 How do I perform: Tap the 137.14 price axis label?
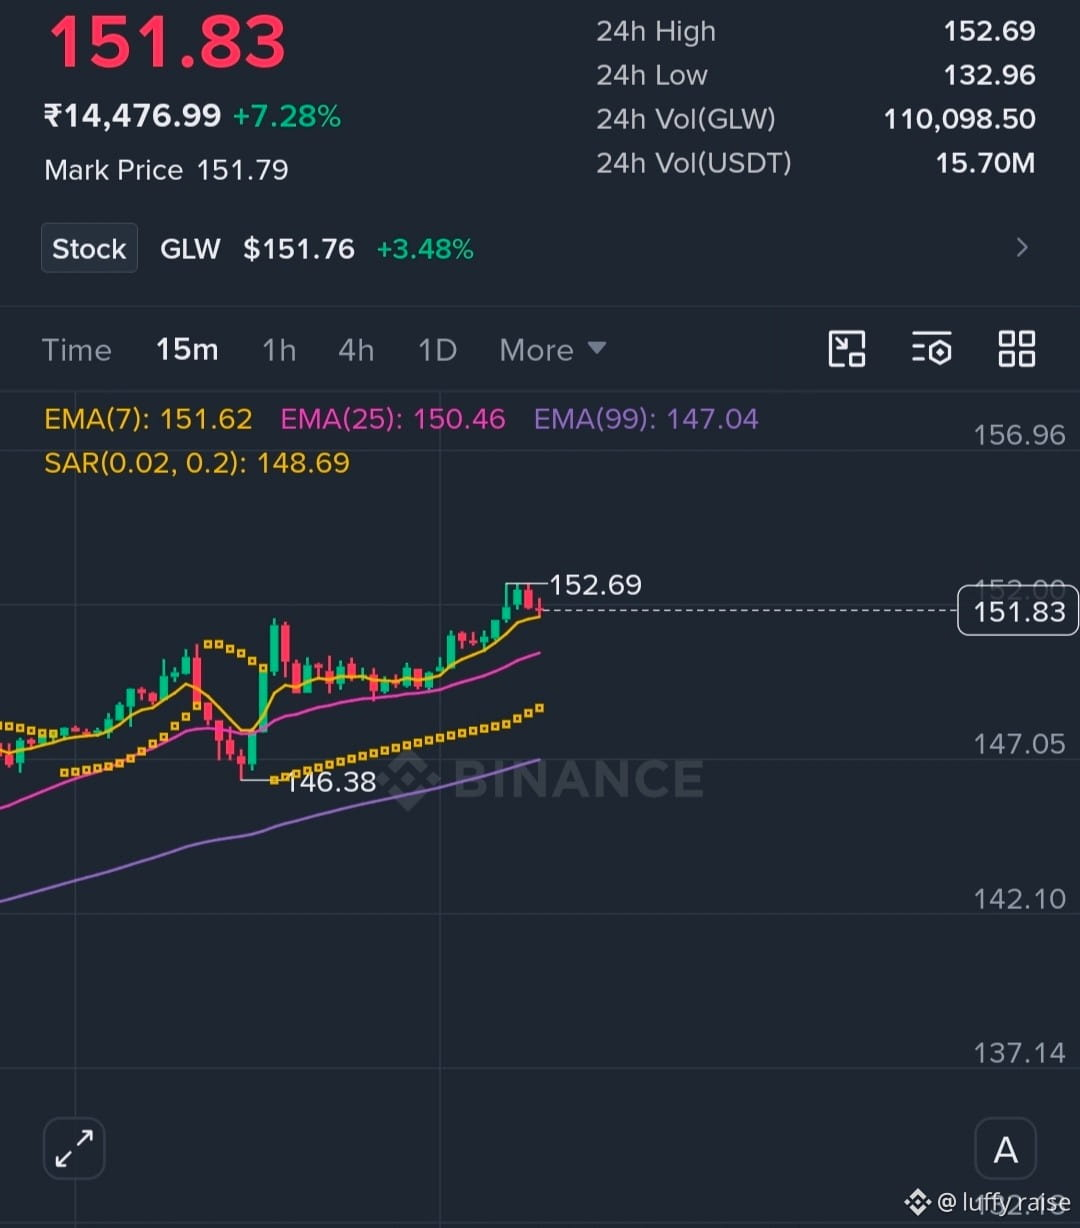(x=1019, y=1053)
